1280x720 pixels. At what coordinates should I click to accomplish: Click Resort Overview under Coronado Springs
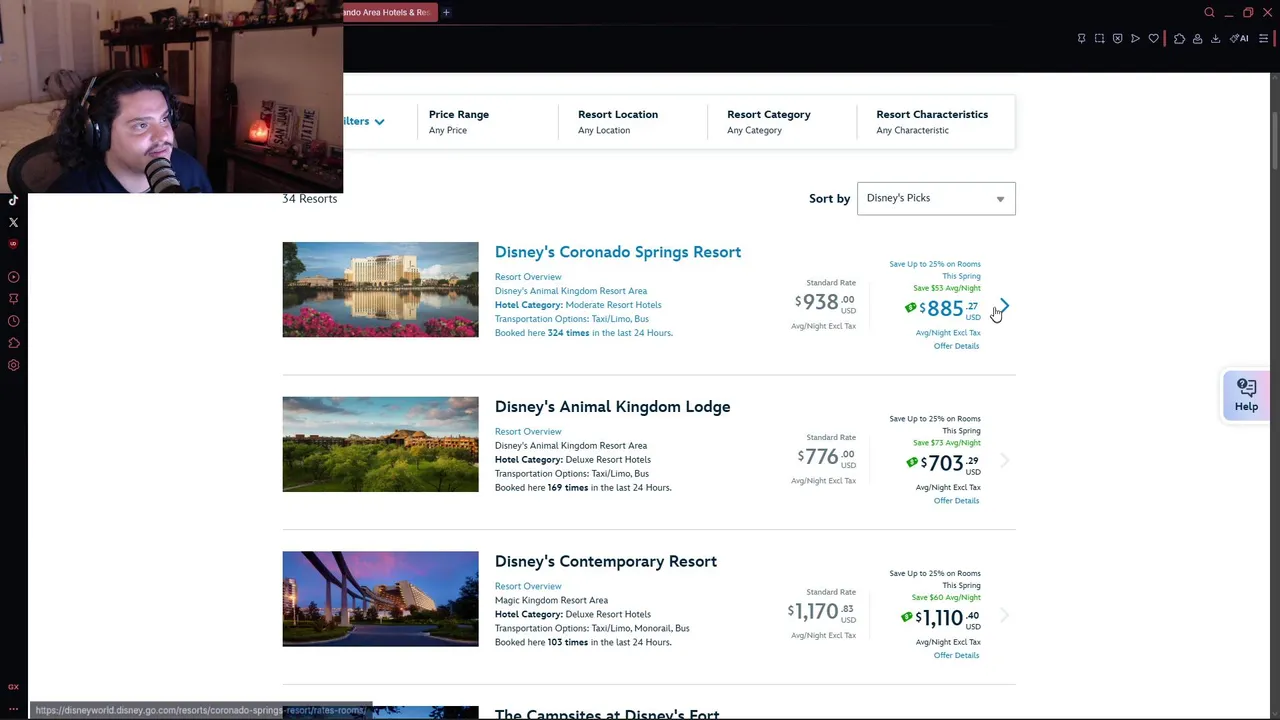[x=528, y=277]
